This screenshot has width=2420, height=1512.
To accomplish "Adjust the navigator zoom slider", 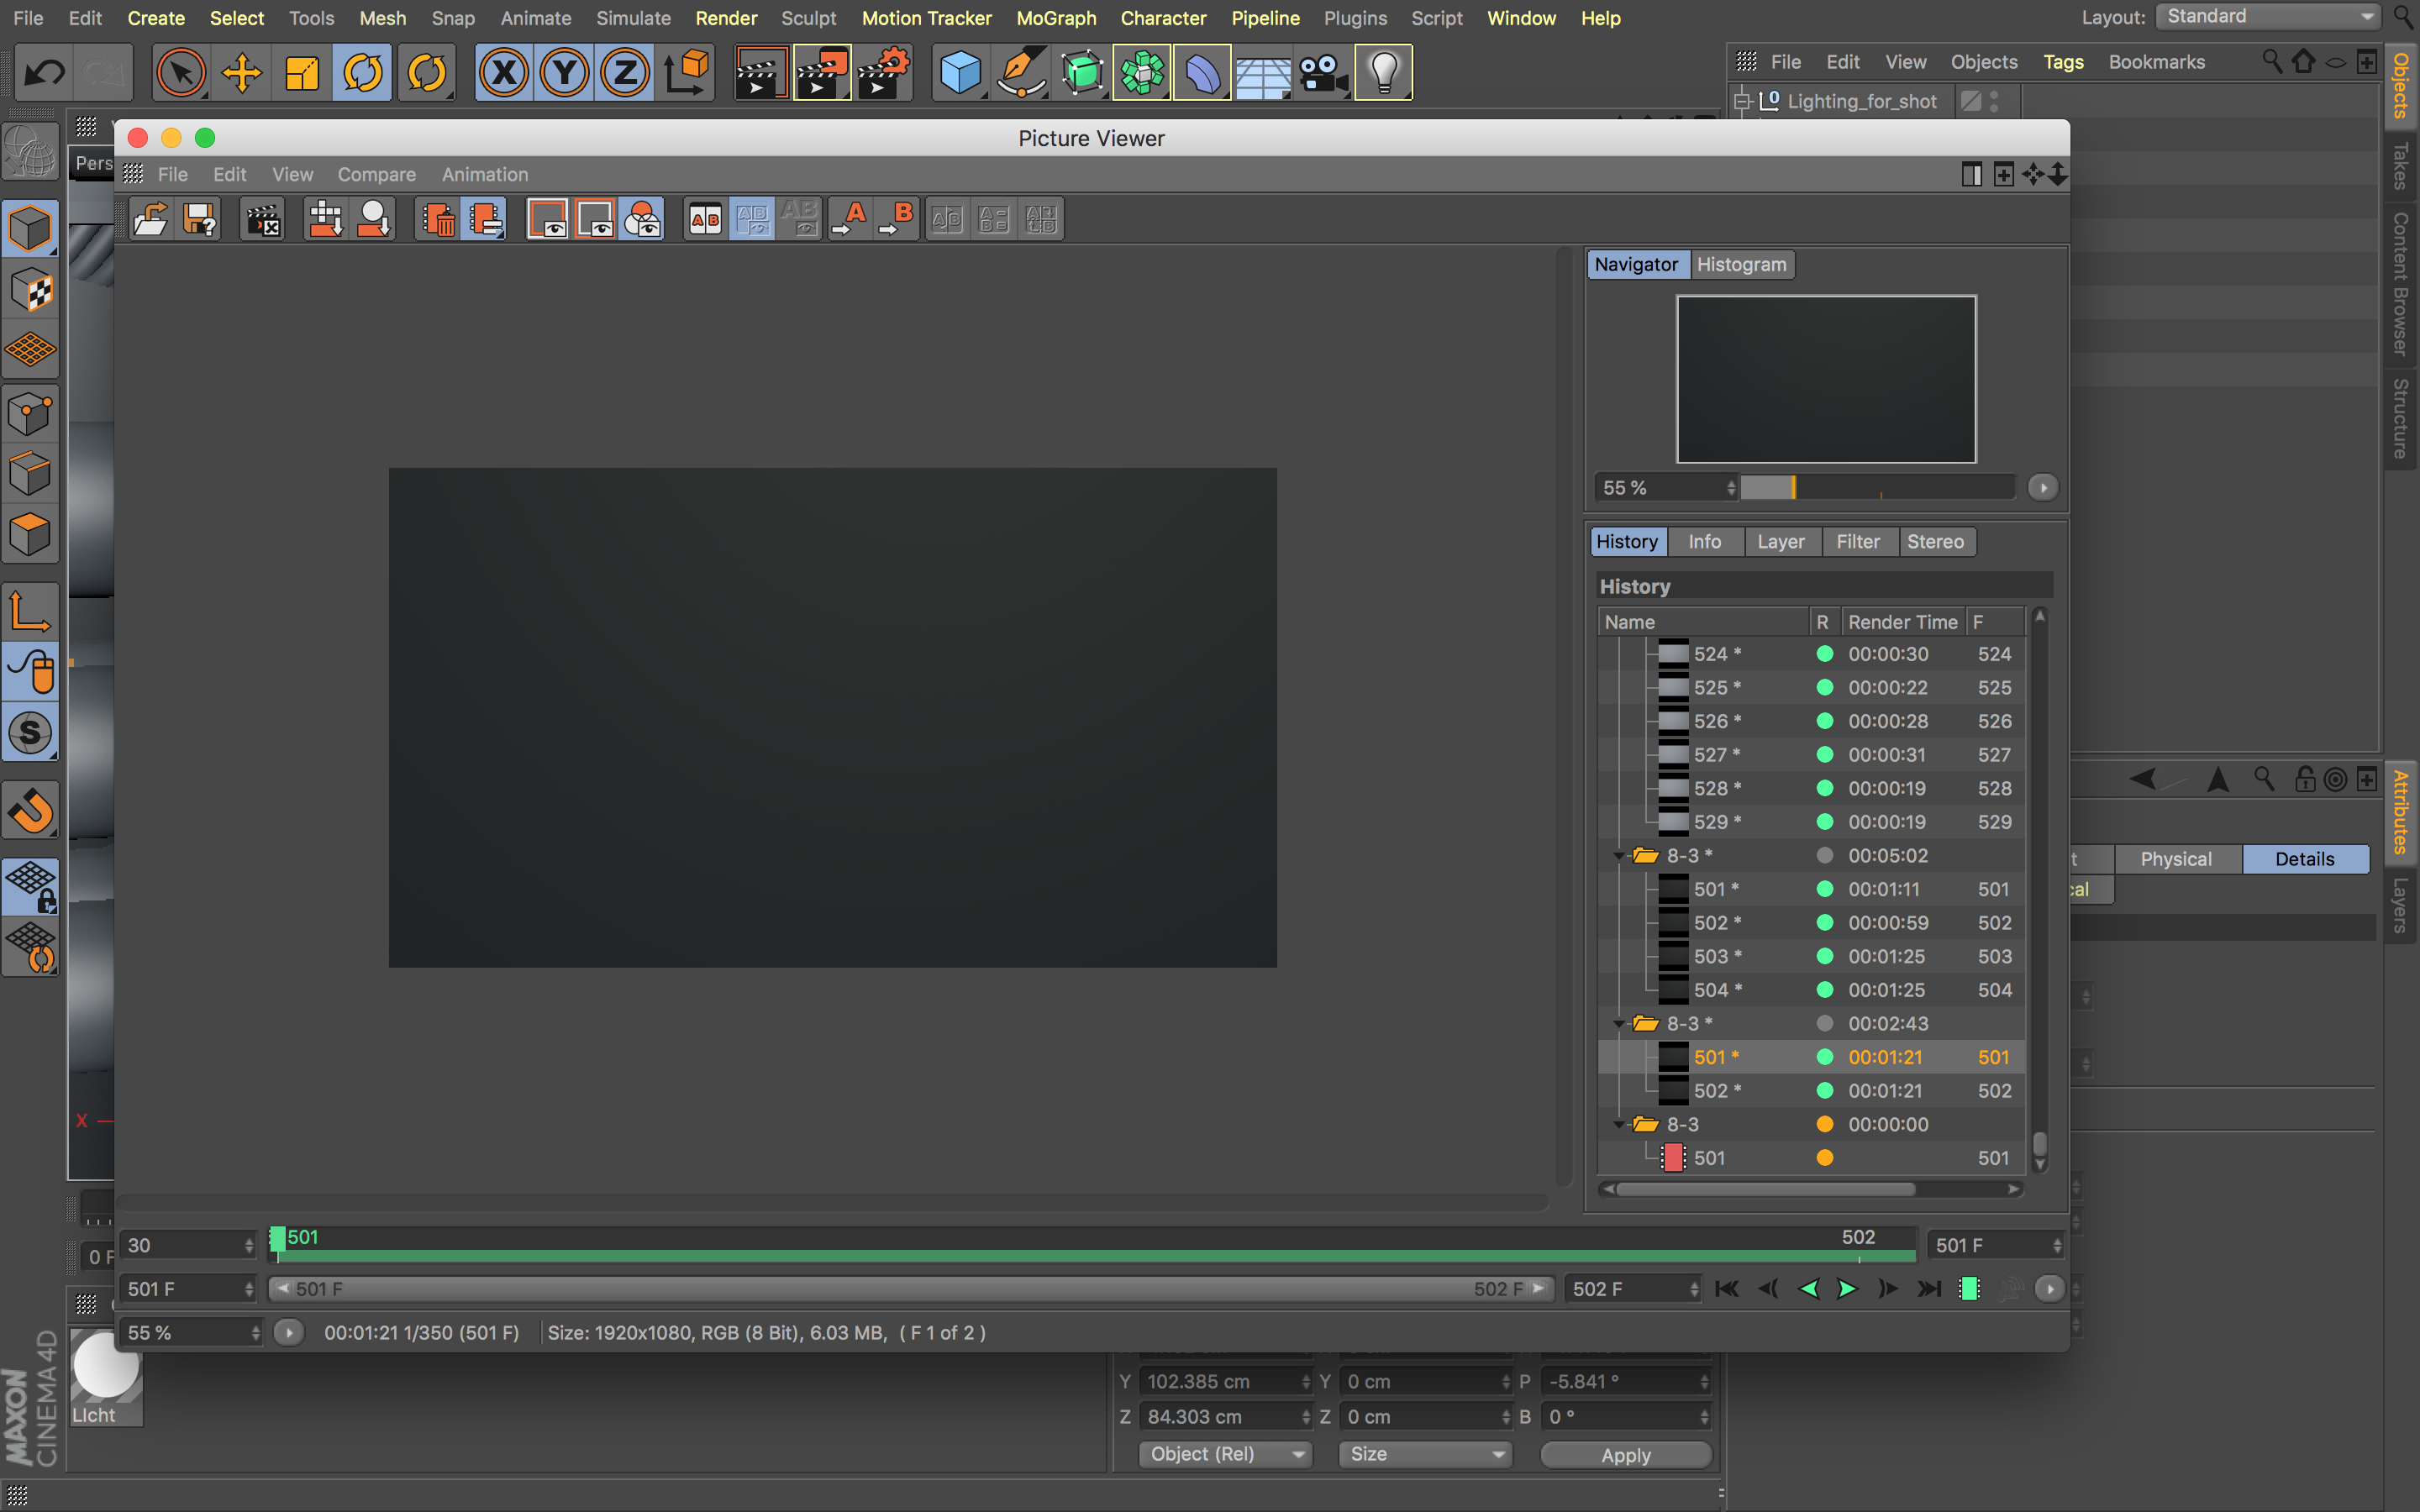I will tap(1877, 488).
